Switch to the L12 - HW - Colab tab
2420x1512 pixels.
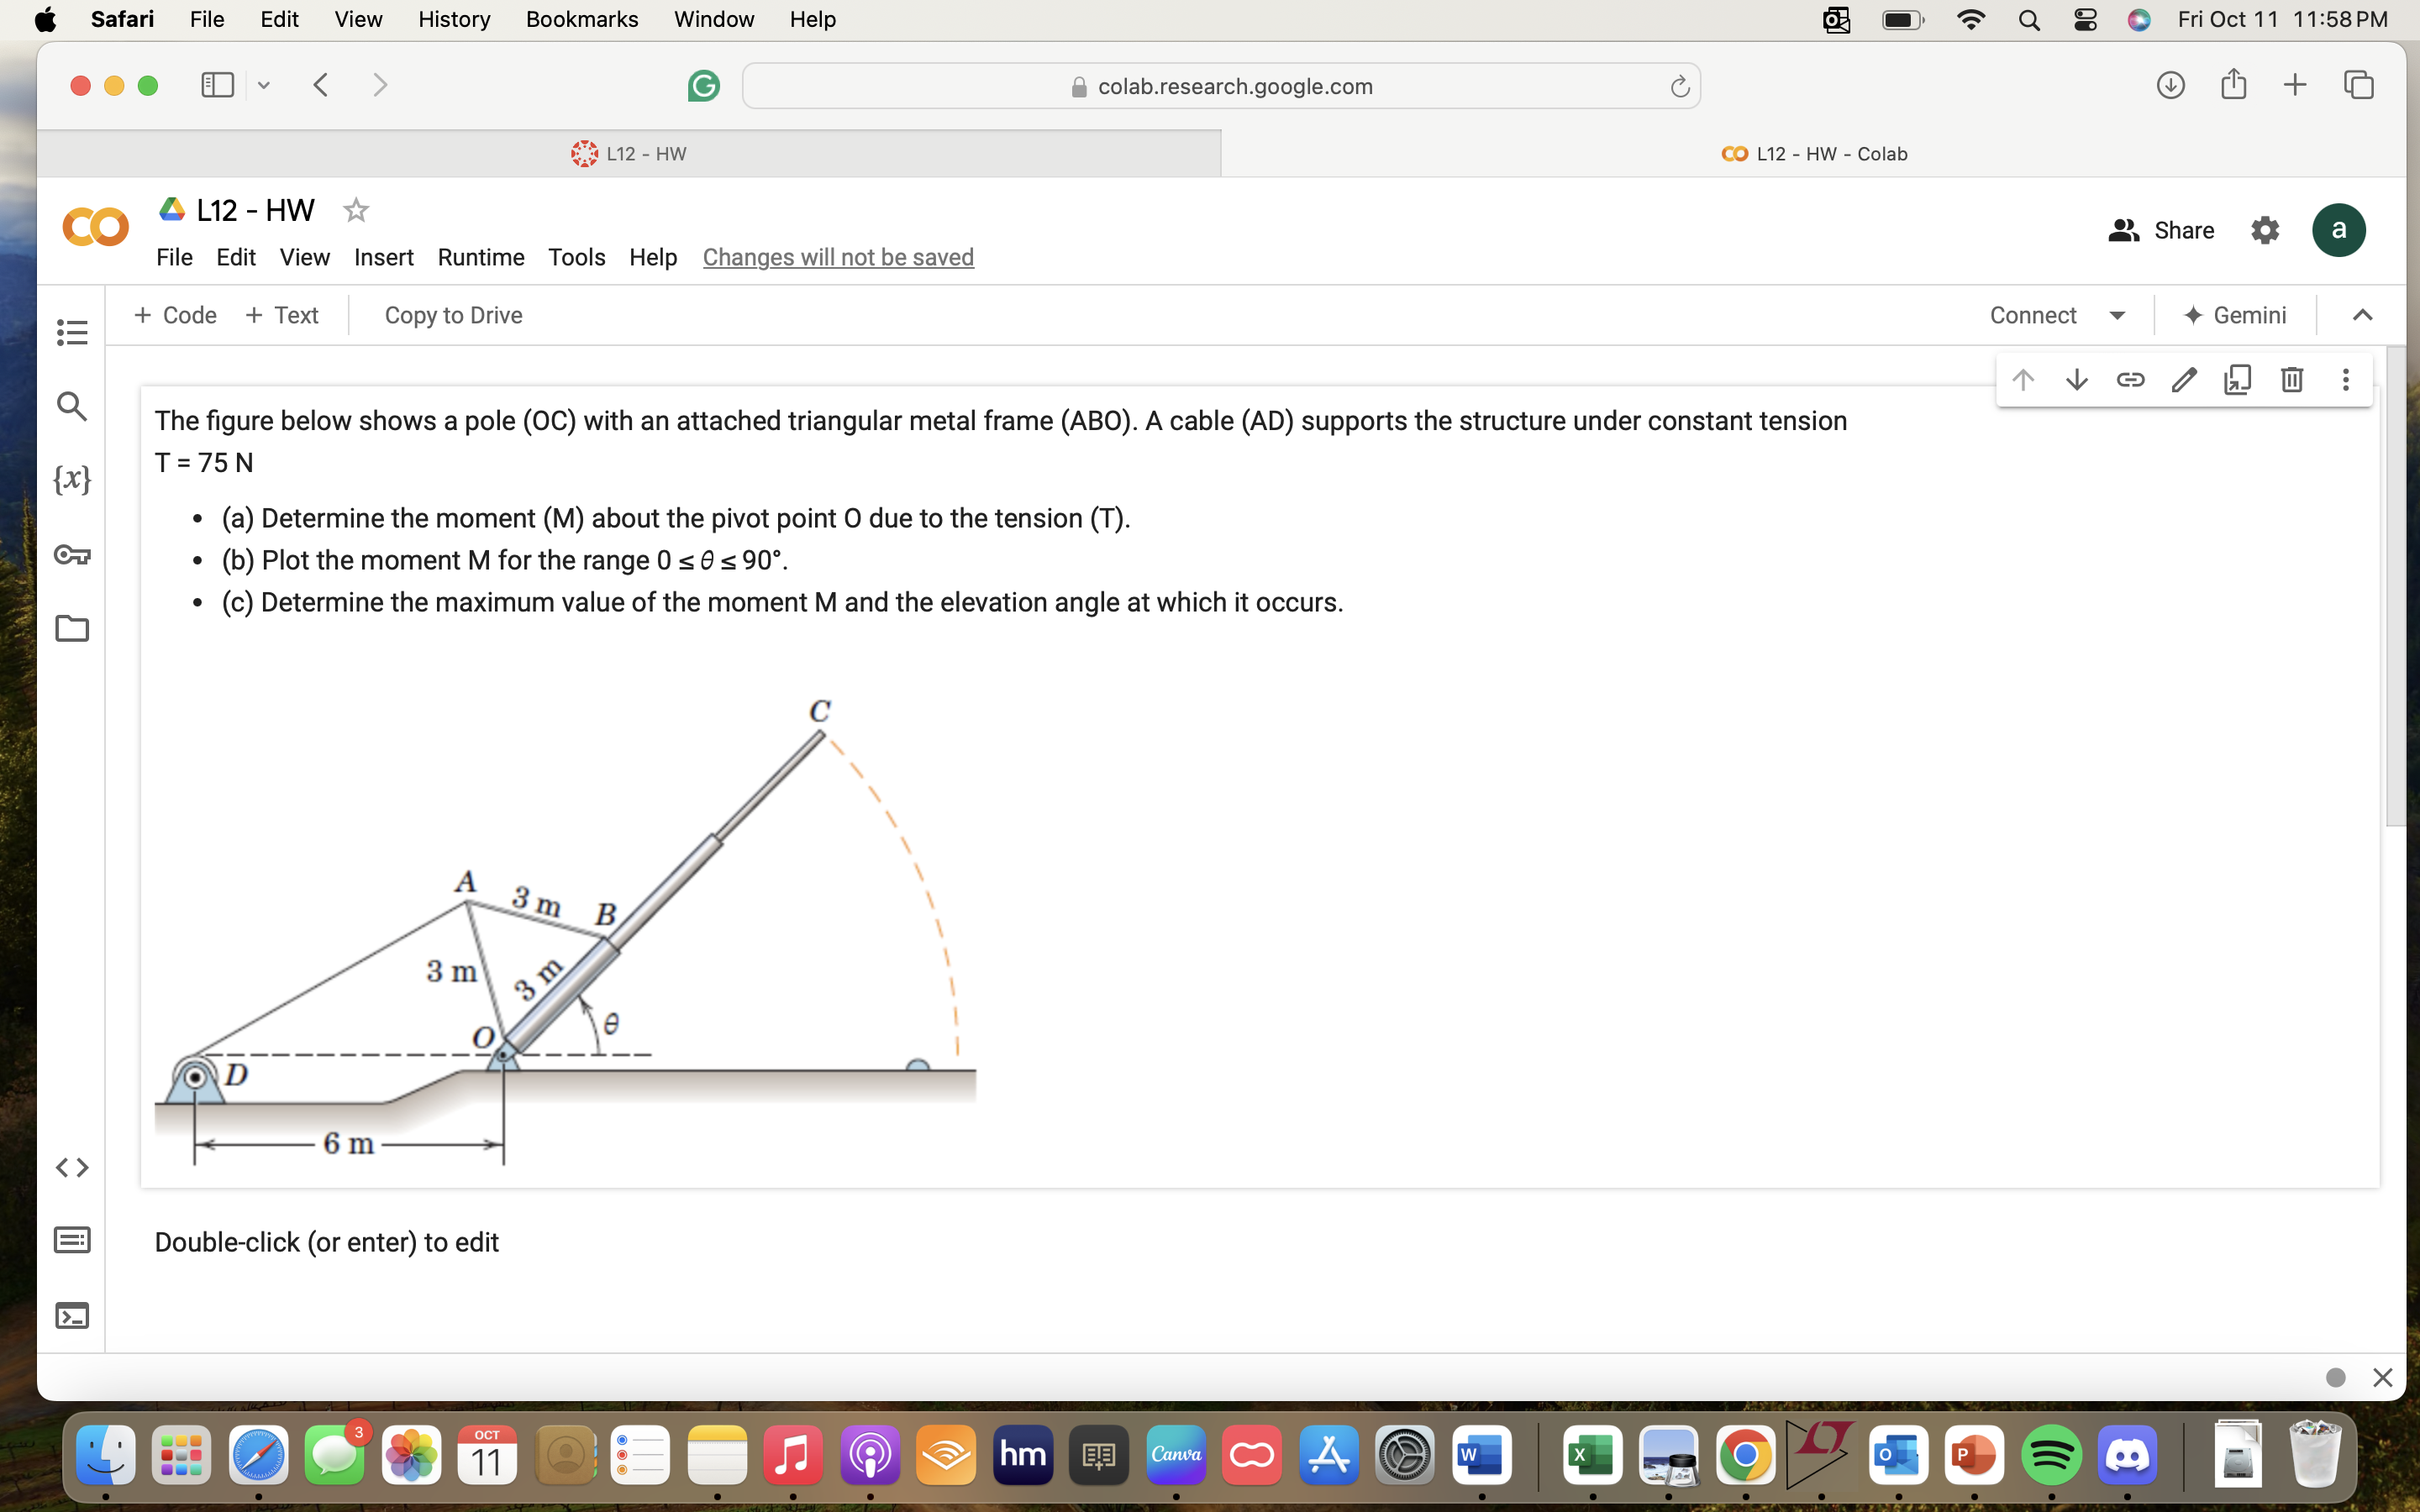1813,153
